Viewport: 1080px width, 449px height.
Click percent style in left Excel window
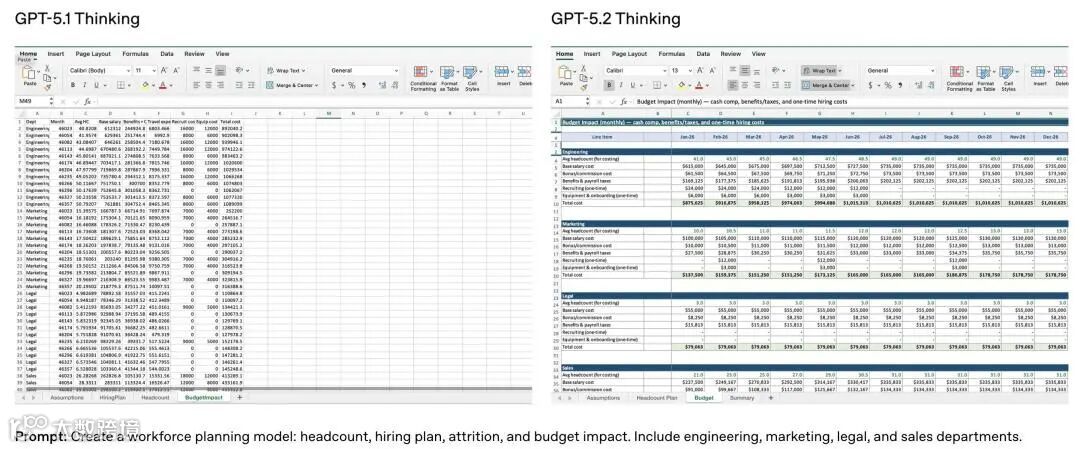pyautogui.click(x=351, y=85)
